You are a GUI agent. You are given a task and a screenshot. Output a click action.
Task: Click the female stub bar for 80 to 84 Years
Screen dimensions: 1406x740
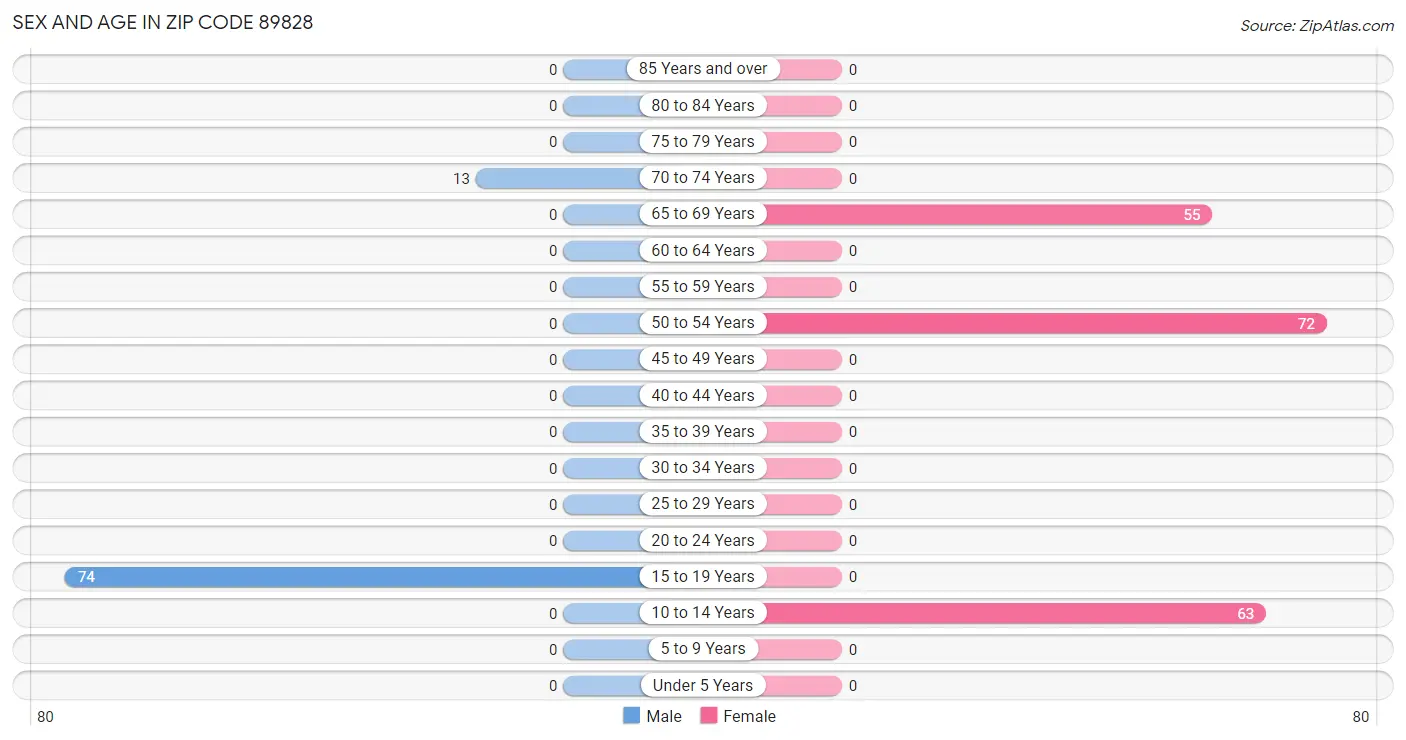pyautogui.click(x=802, y=105)
